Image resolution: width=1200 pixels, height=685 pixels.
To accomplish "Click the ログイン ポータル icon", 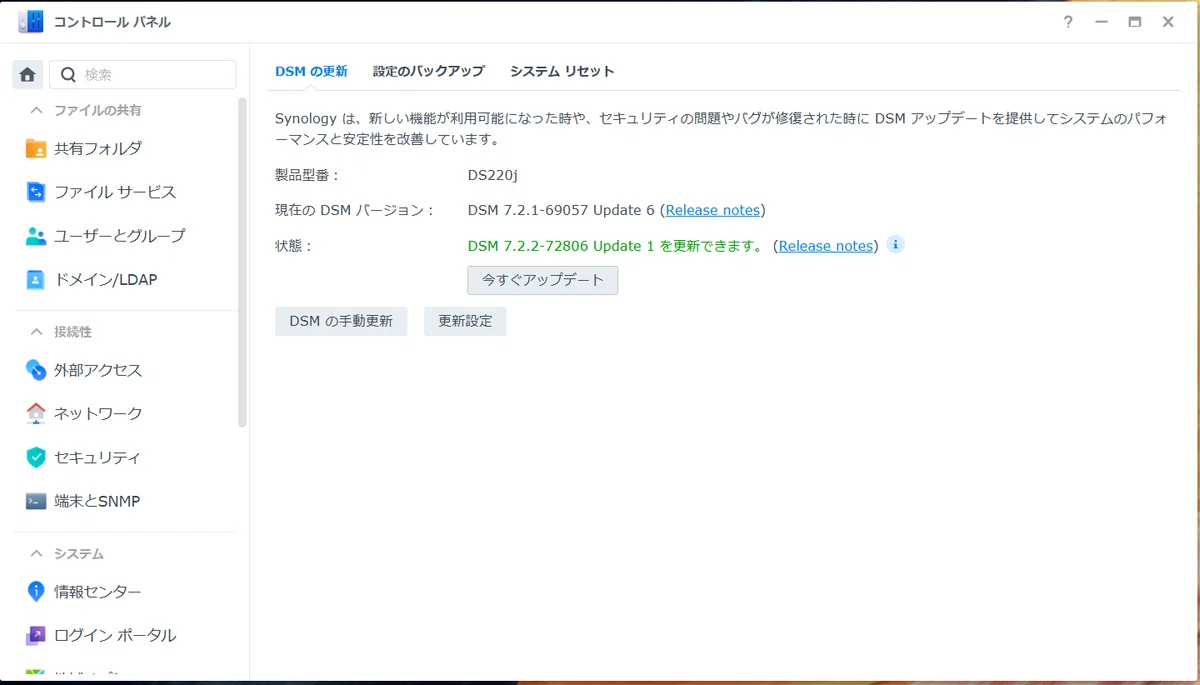I will [x=36, y=635].
